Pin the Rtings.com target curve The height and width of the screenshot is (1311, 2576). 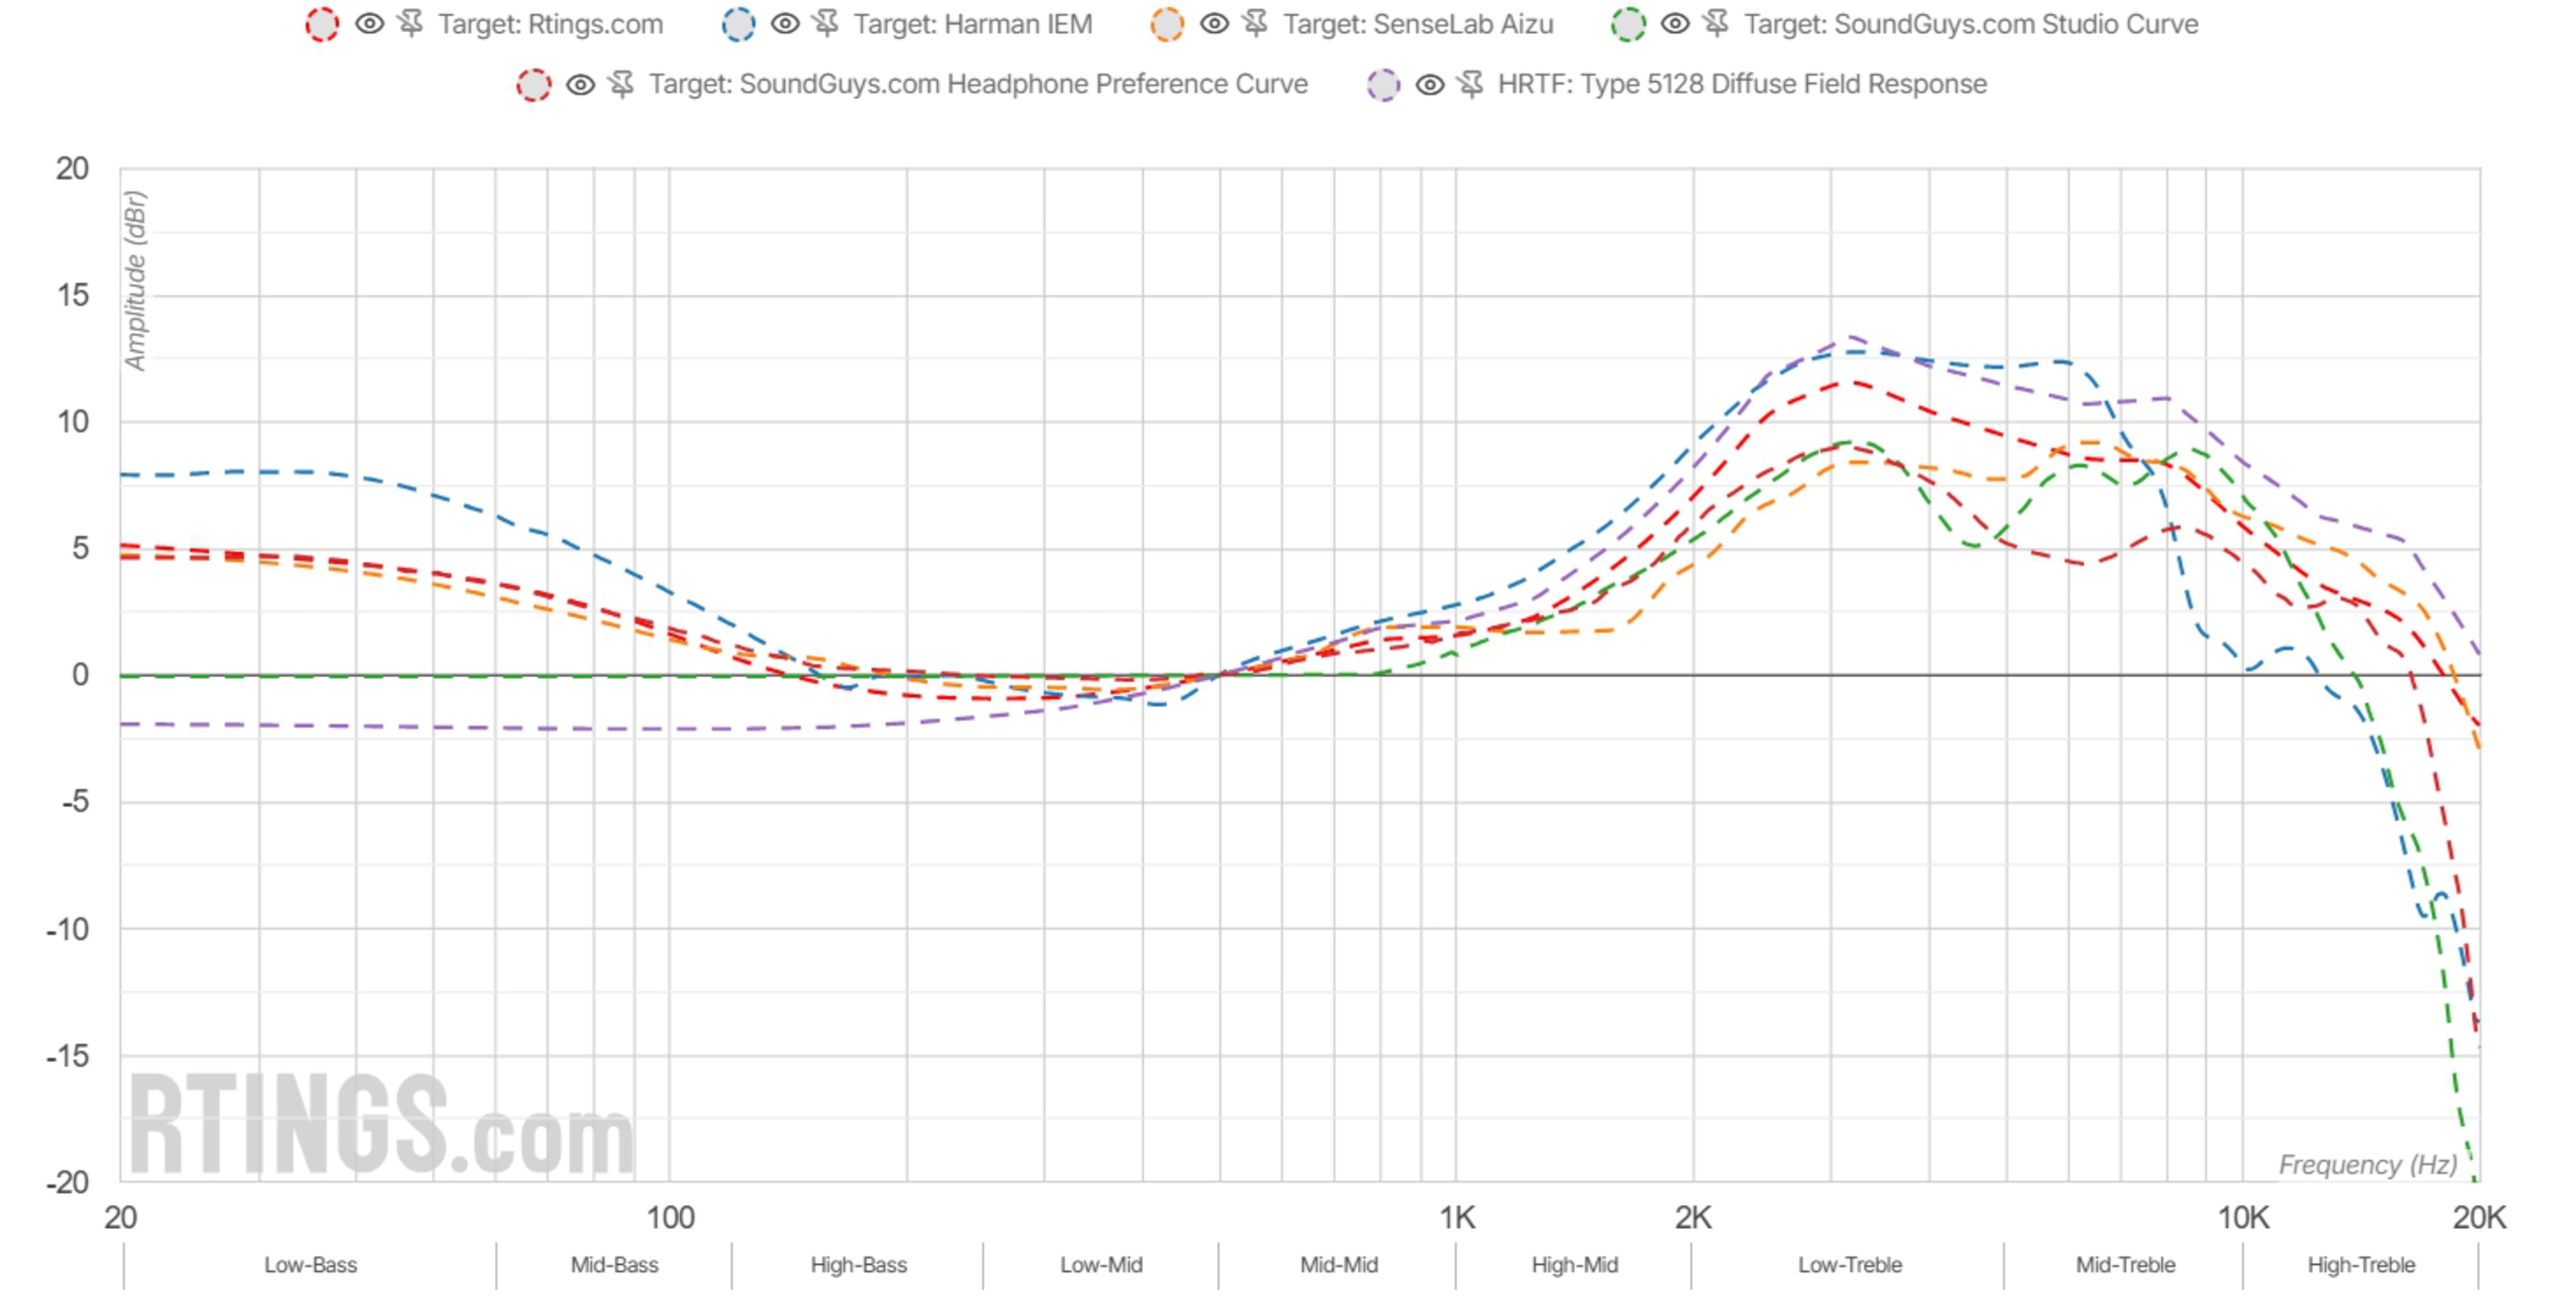(411, 24)
